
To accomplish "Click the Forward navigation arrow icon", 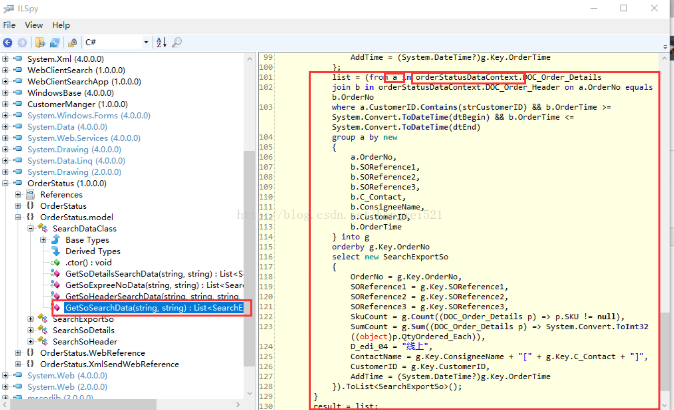I will (x=22, y=42).
